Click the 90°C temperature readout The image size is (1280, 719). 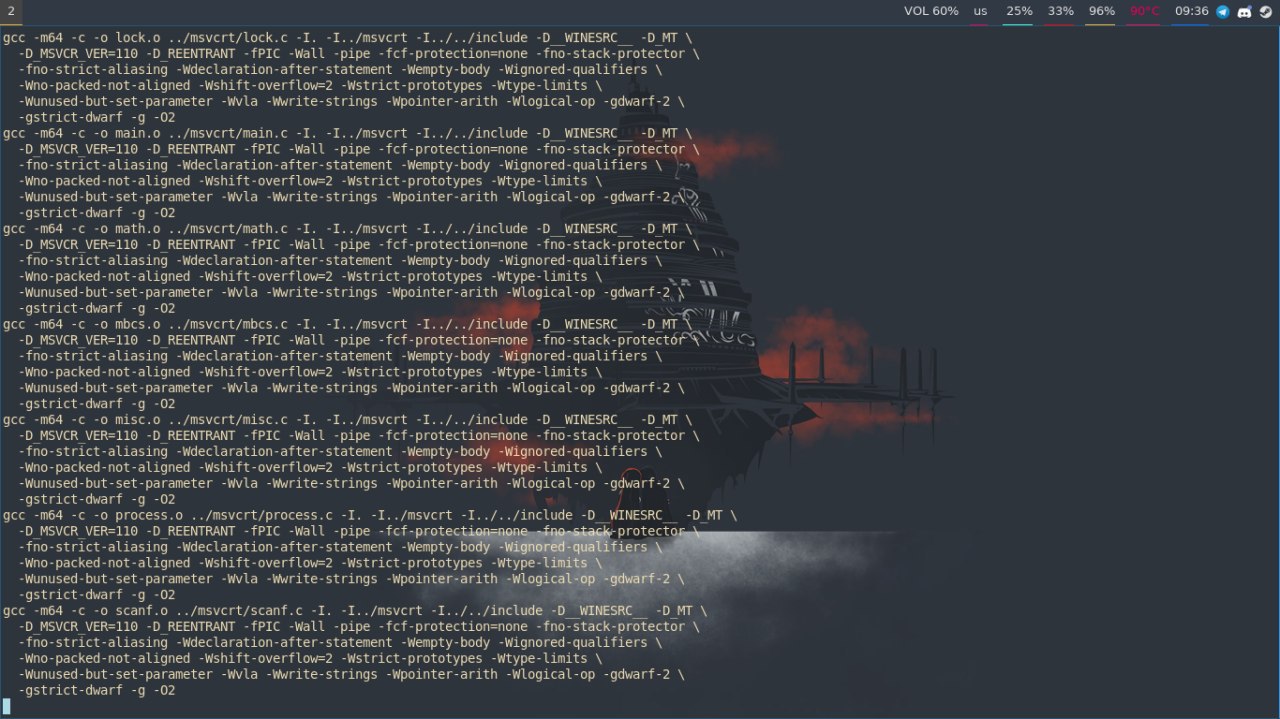[x=1144, y=12]
